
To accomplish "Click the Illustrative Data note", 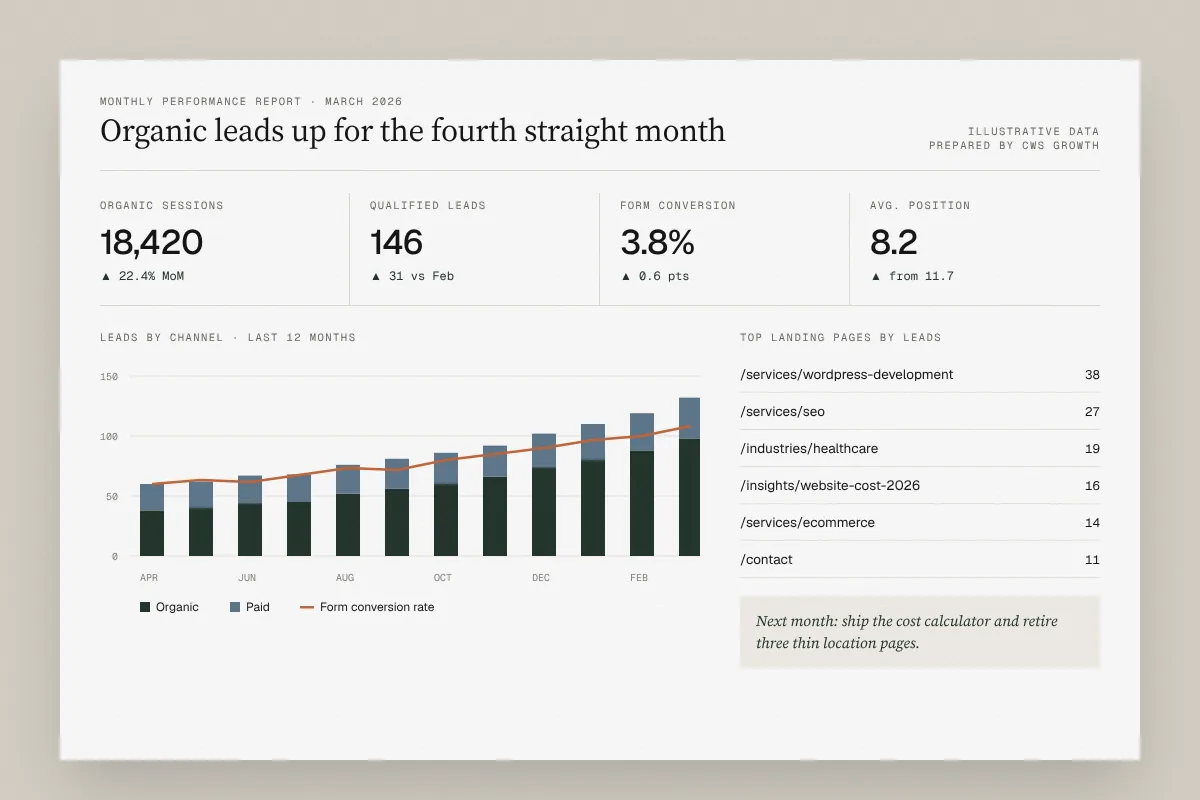I will pos(1033,131).
